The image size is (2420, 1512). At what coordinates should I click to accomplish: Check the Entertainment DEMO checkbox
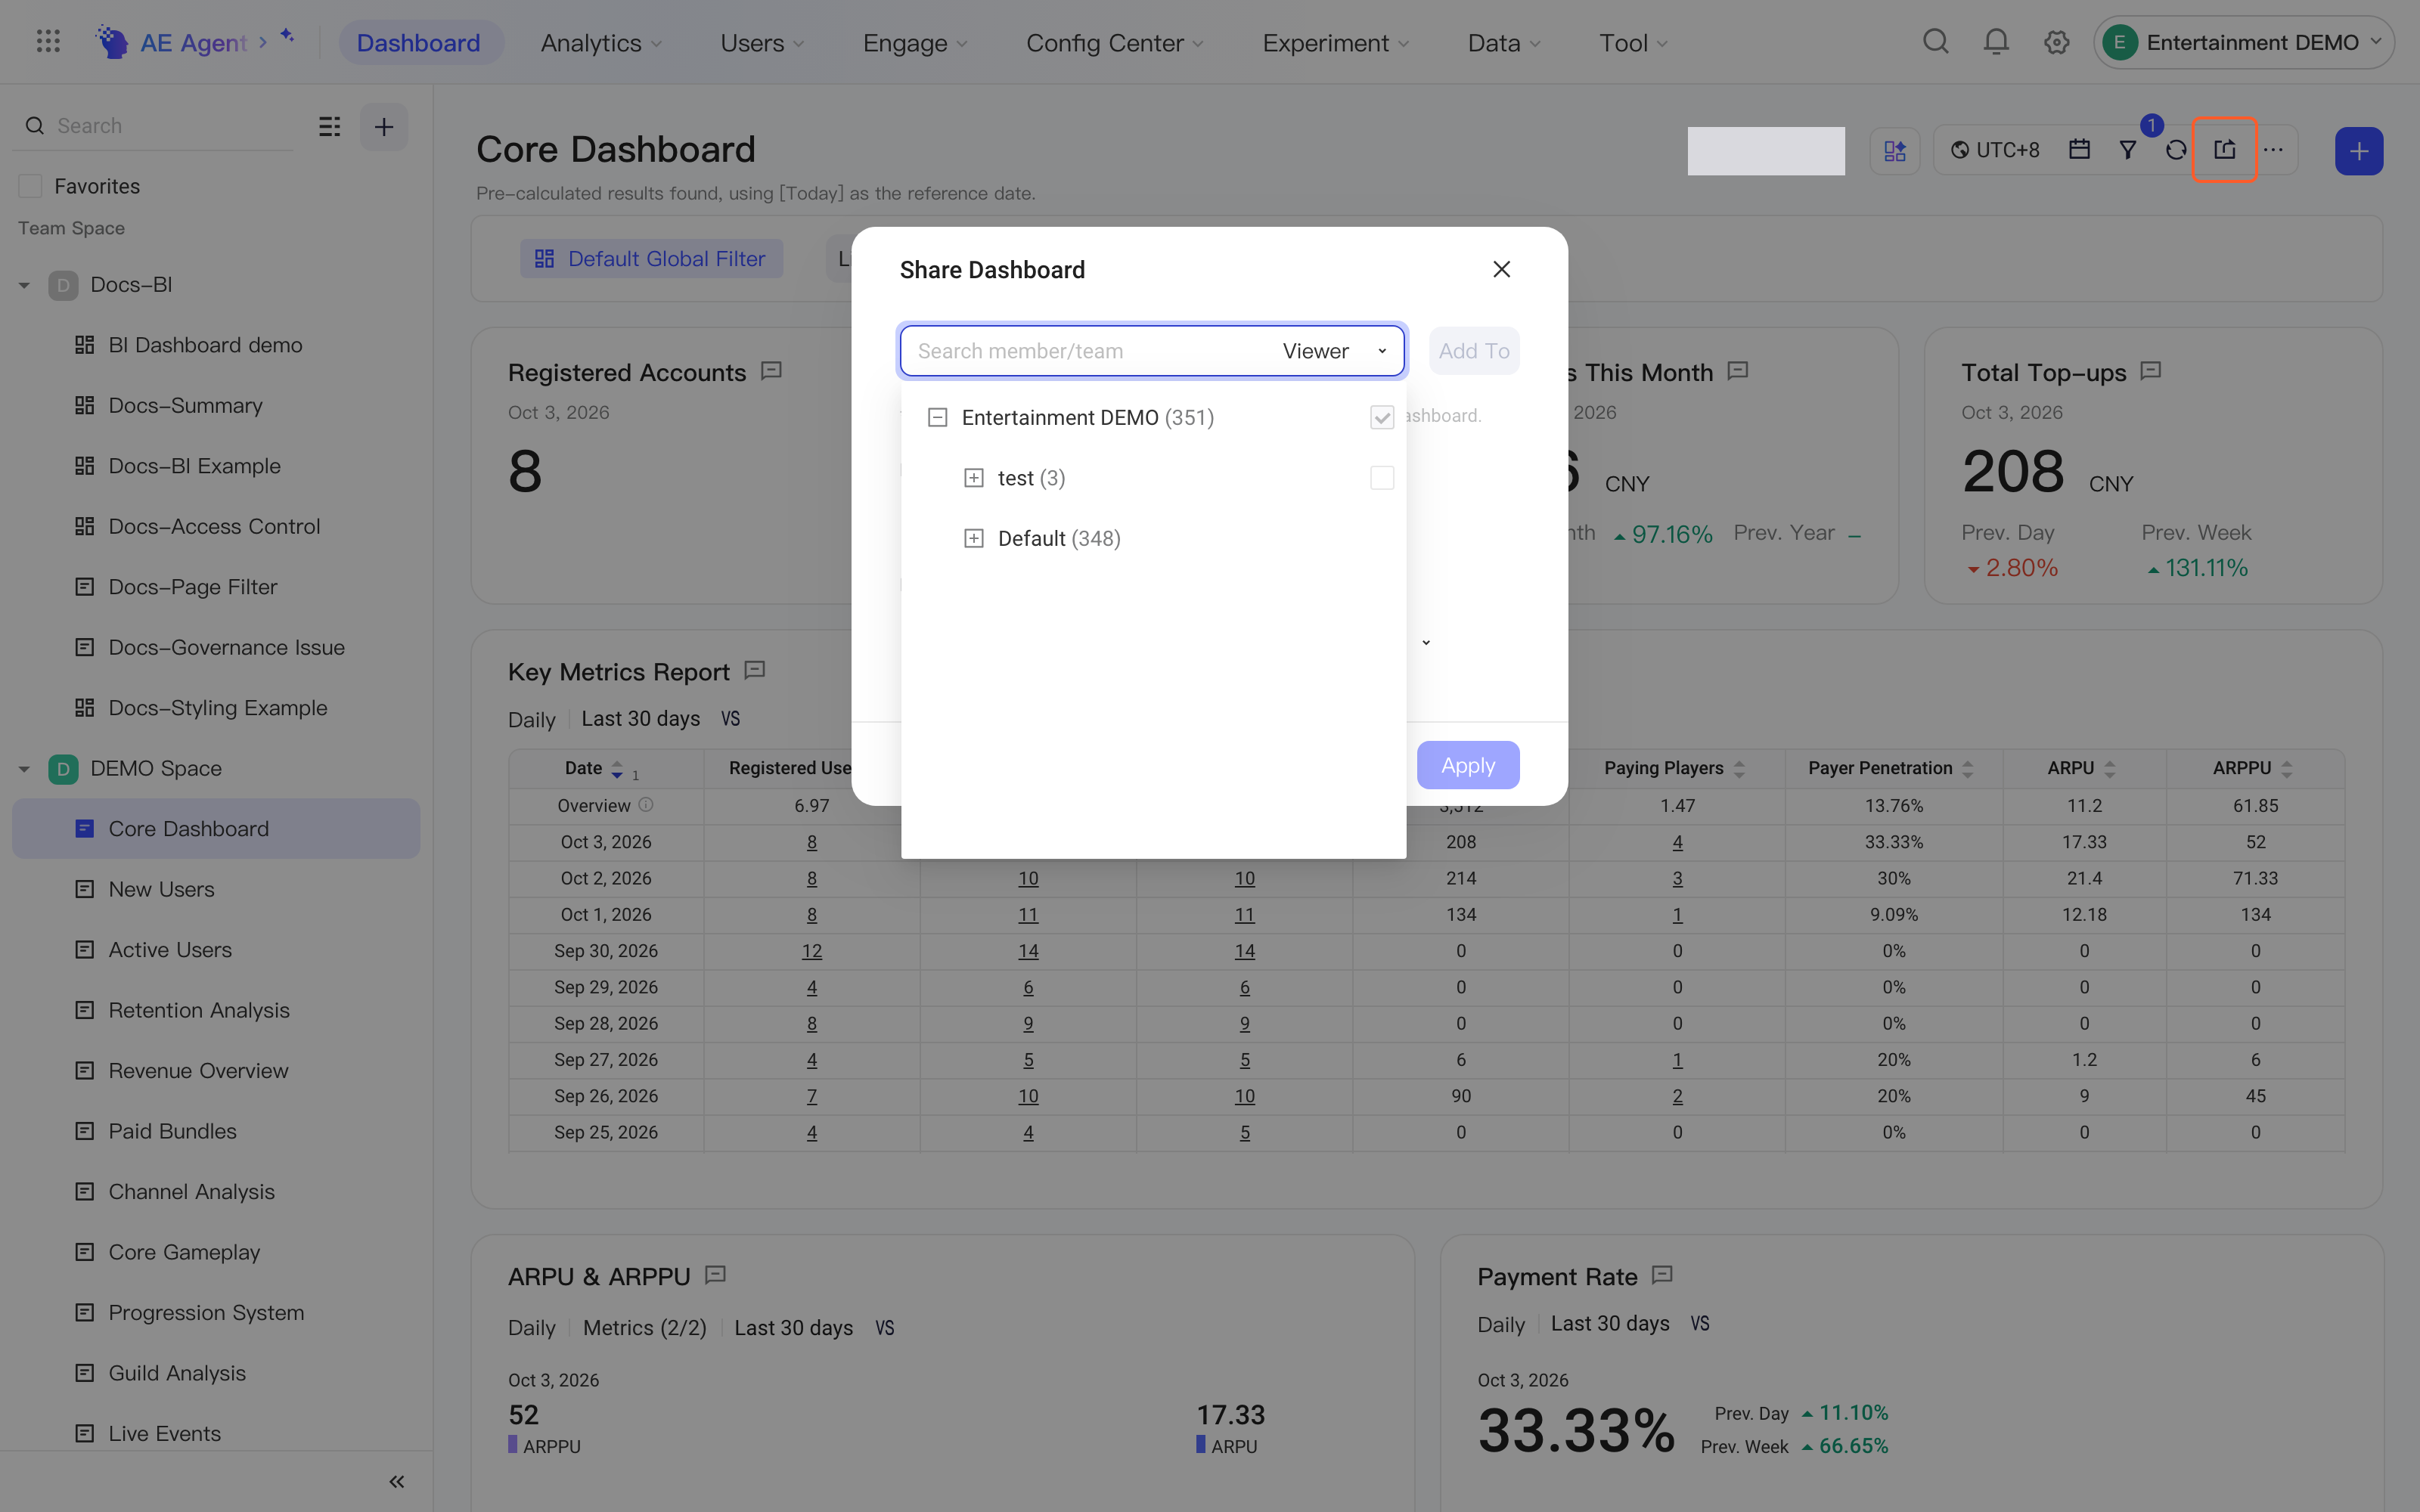pos(1382,418)
